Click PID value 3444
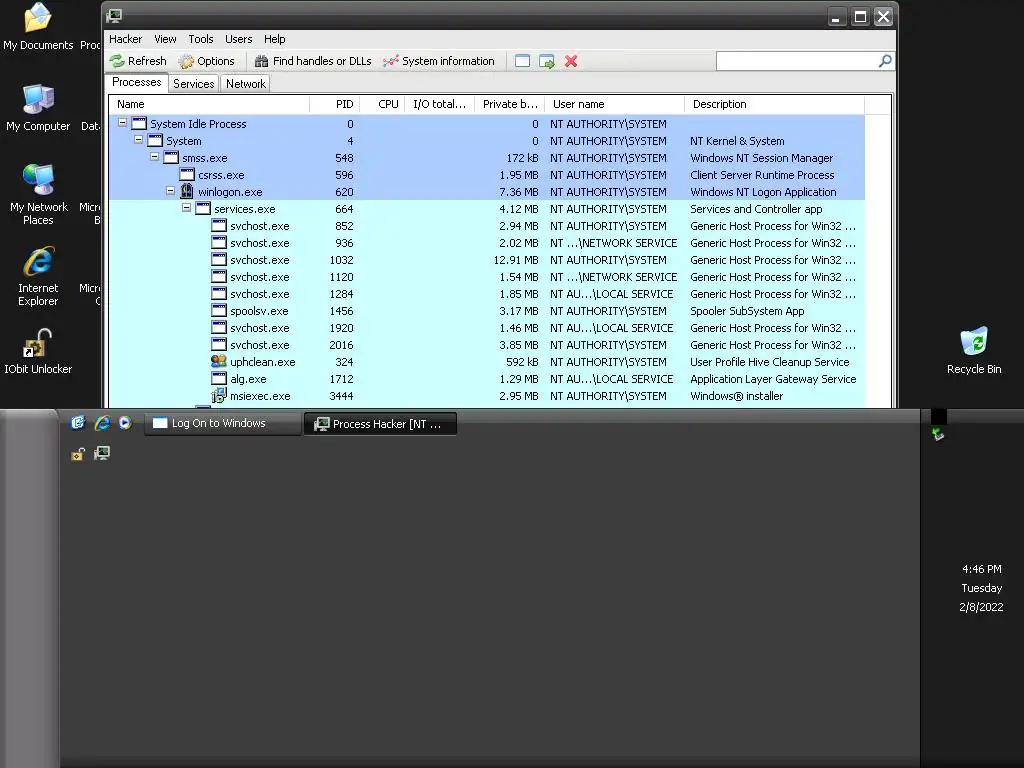This screenshot has height=768, width=1024. click(341, 396)
